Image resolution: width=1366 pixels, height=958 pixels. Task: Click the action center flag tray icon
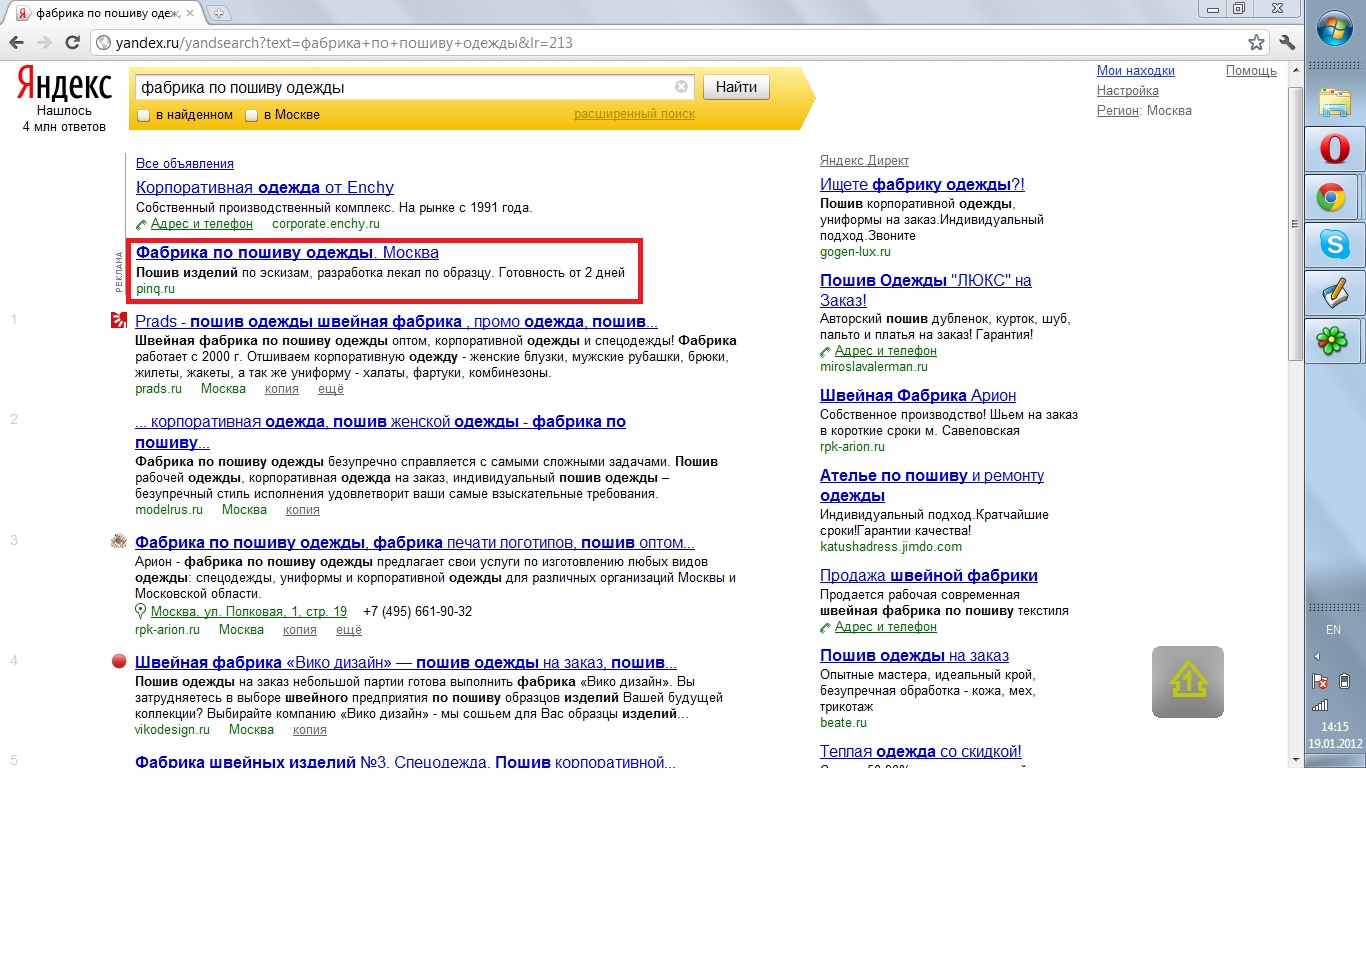(1320, 682)
